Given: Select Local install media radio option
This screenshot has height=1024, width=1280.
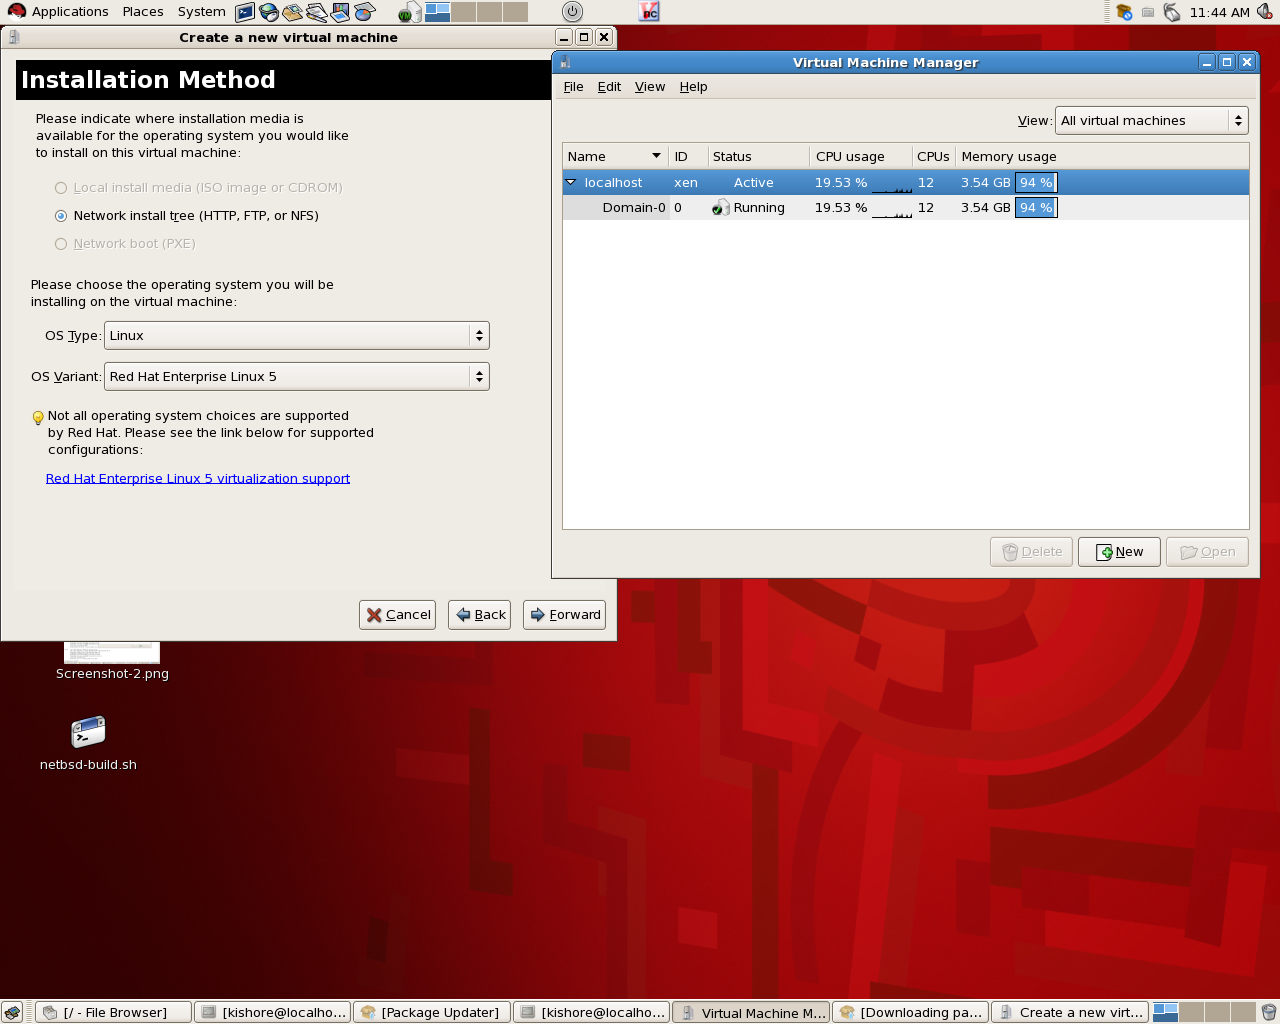Looking at the screenshot, I should point(61,188).
